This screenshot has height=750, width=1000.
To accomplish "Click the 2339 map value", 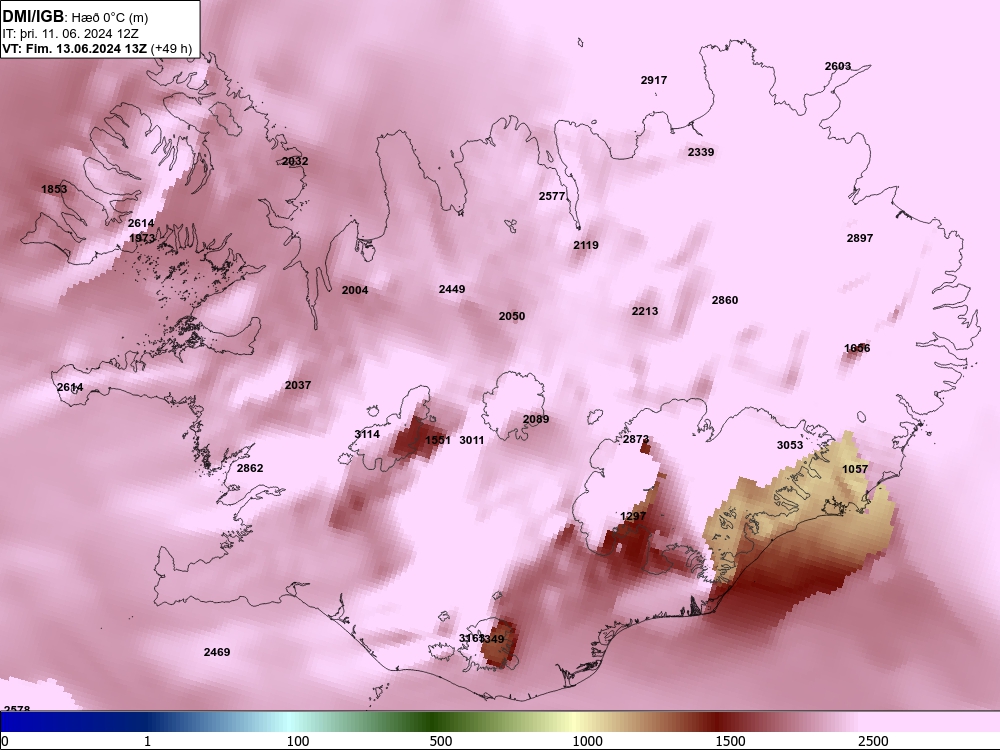I will click(701, 152).
